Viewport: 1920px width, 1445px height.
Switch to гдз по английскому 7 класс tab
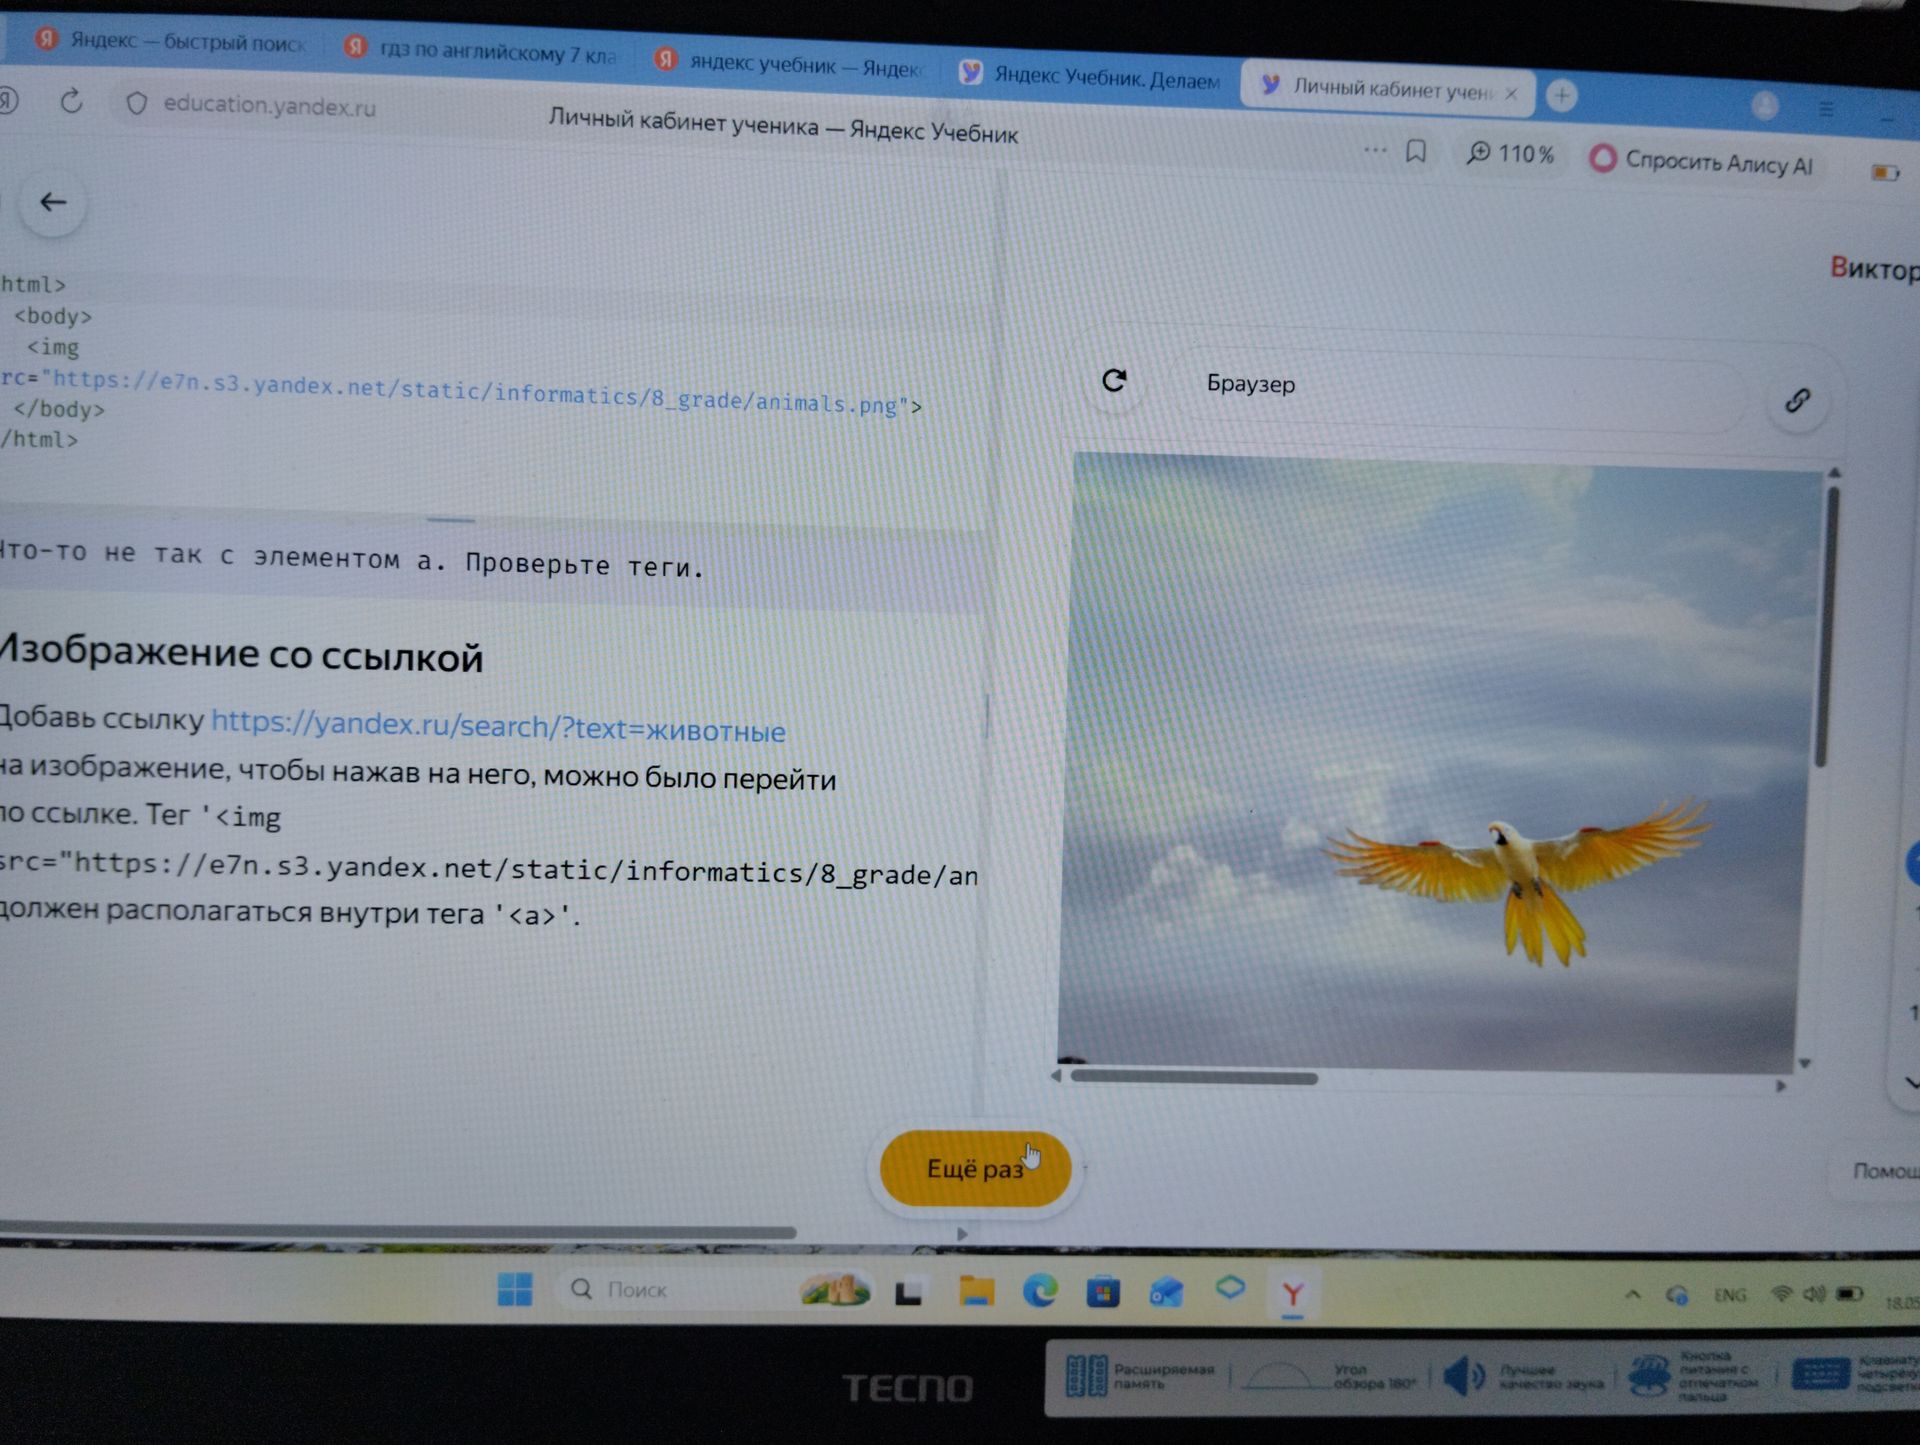coord(482,50)
